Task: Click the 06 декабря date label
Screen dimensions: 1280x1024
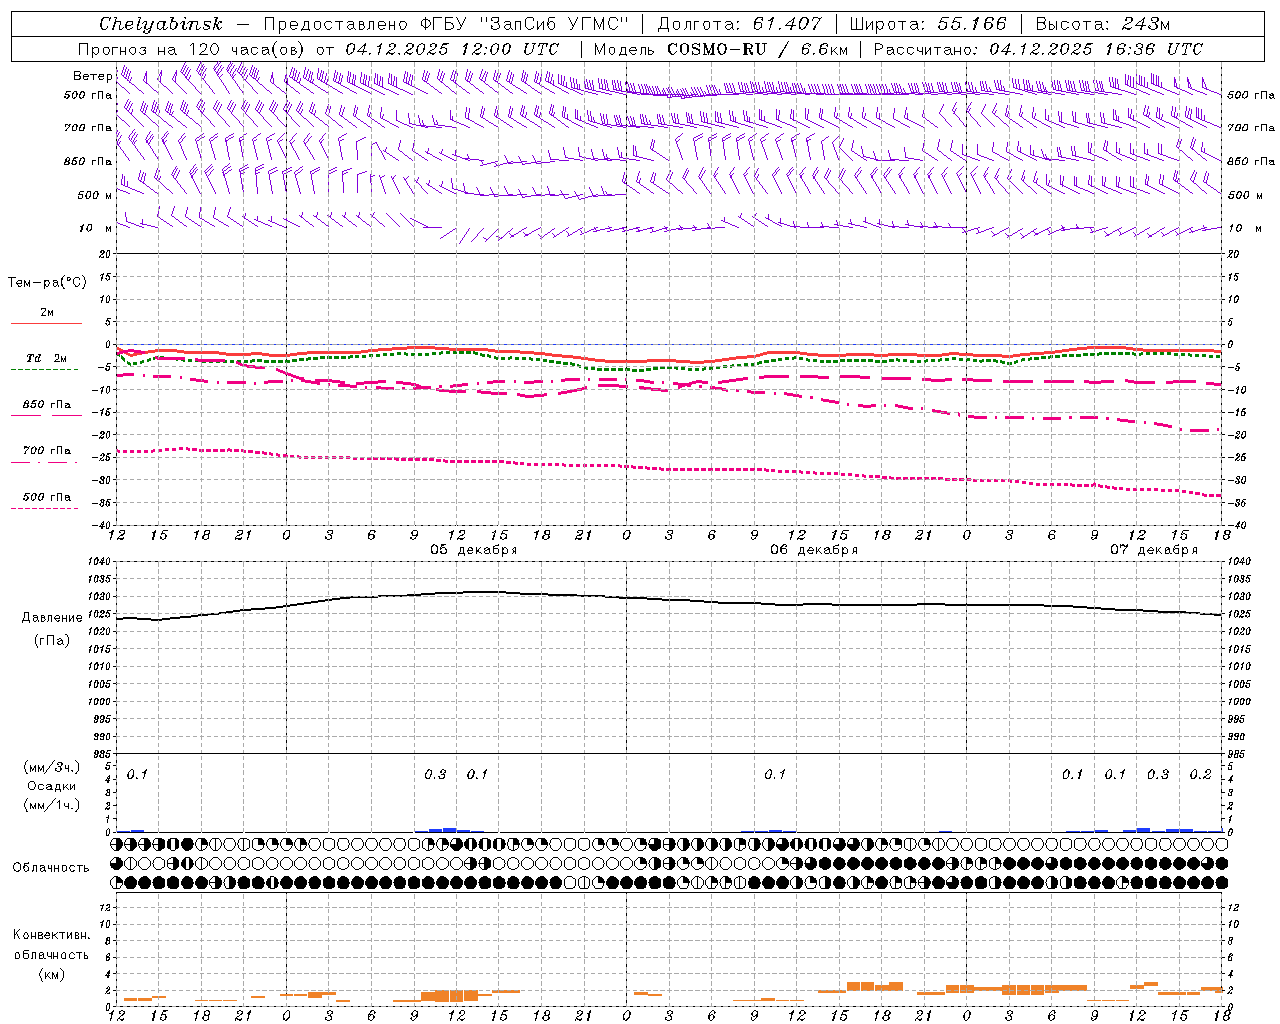Action: click(814, 550)
